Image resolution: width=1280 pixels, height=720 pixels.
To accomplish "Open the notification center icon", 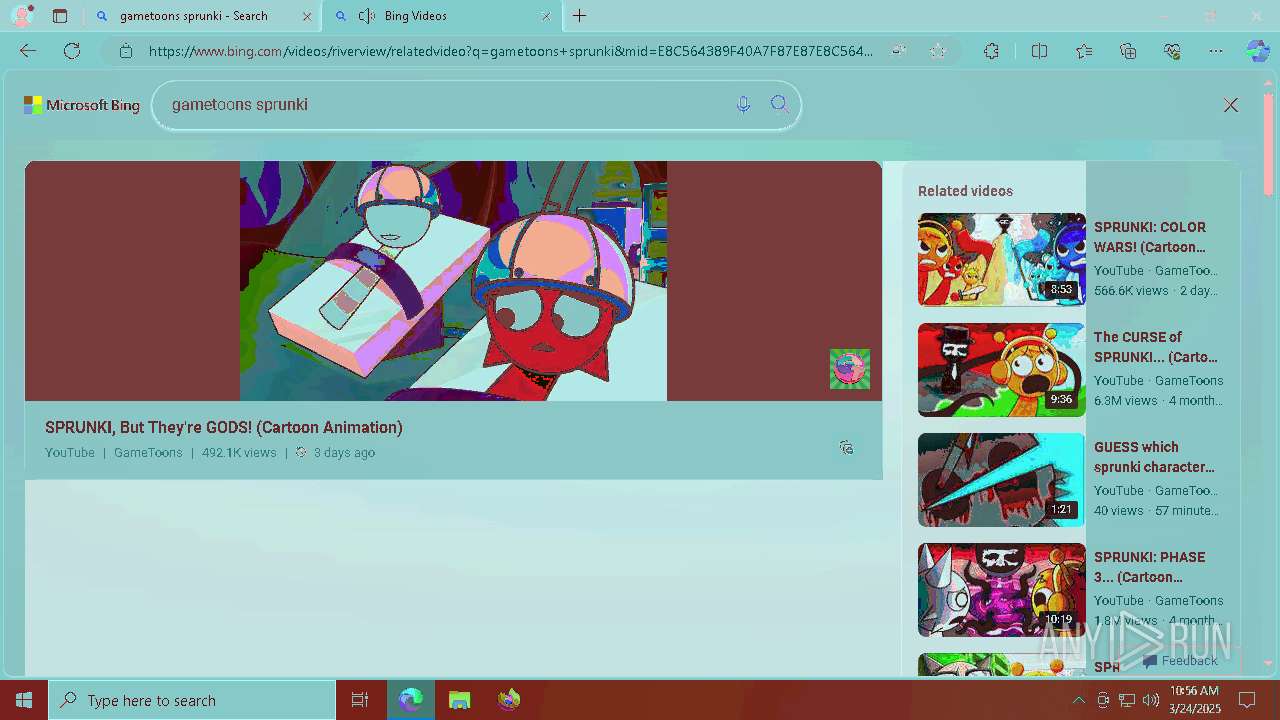I will [1247, 700].
